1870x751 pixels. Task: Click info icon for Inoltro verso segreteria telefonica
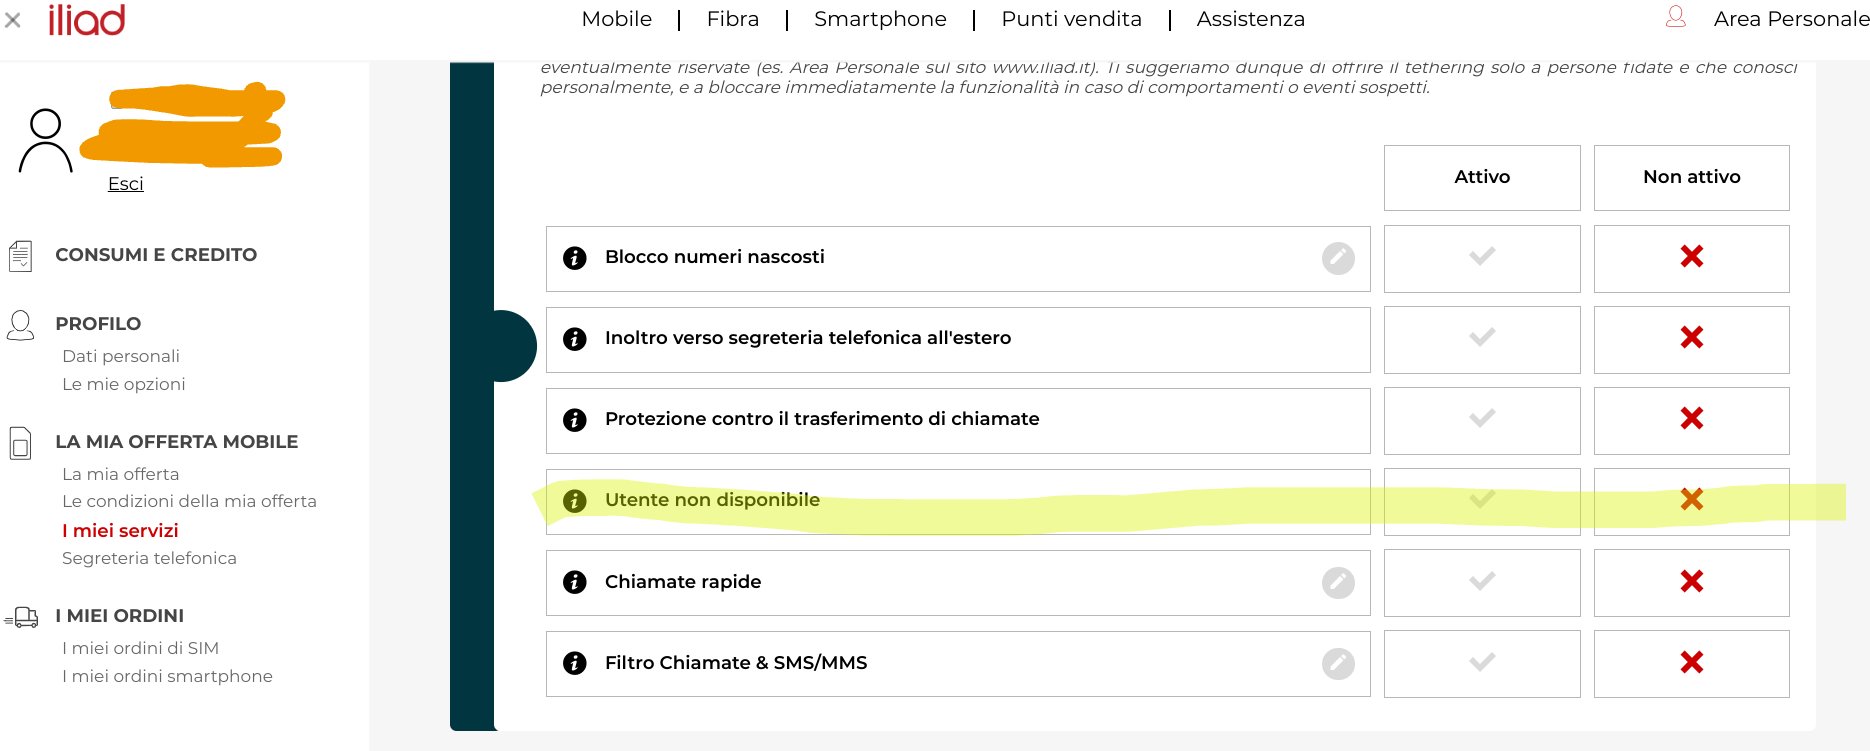(575, 339)
